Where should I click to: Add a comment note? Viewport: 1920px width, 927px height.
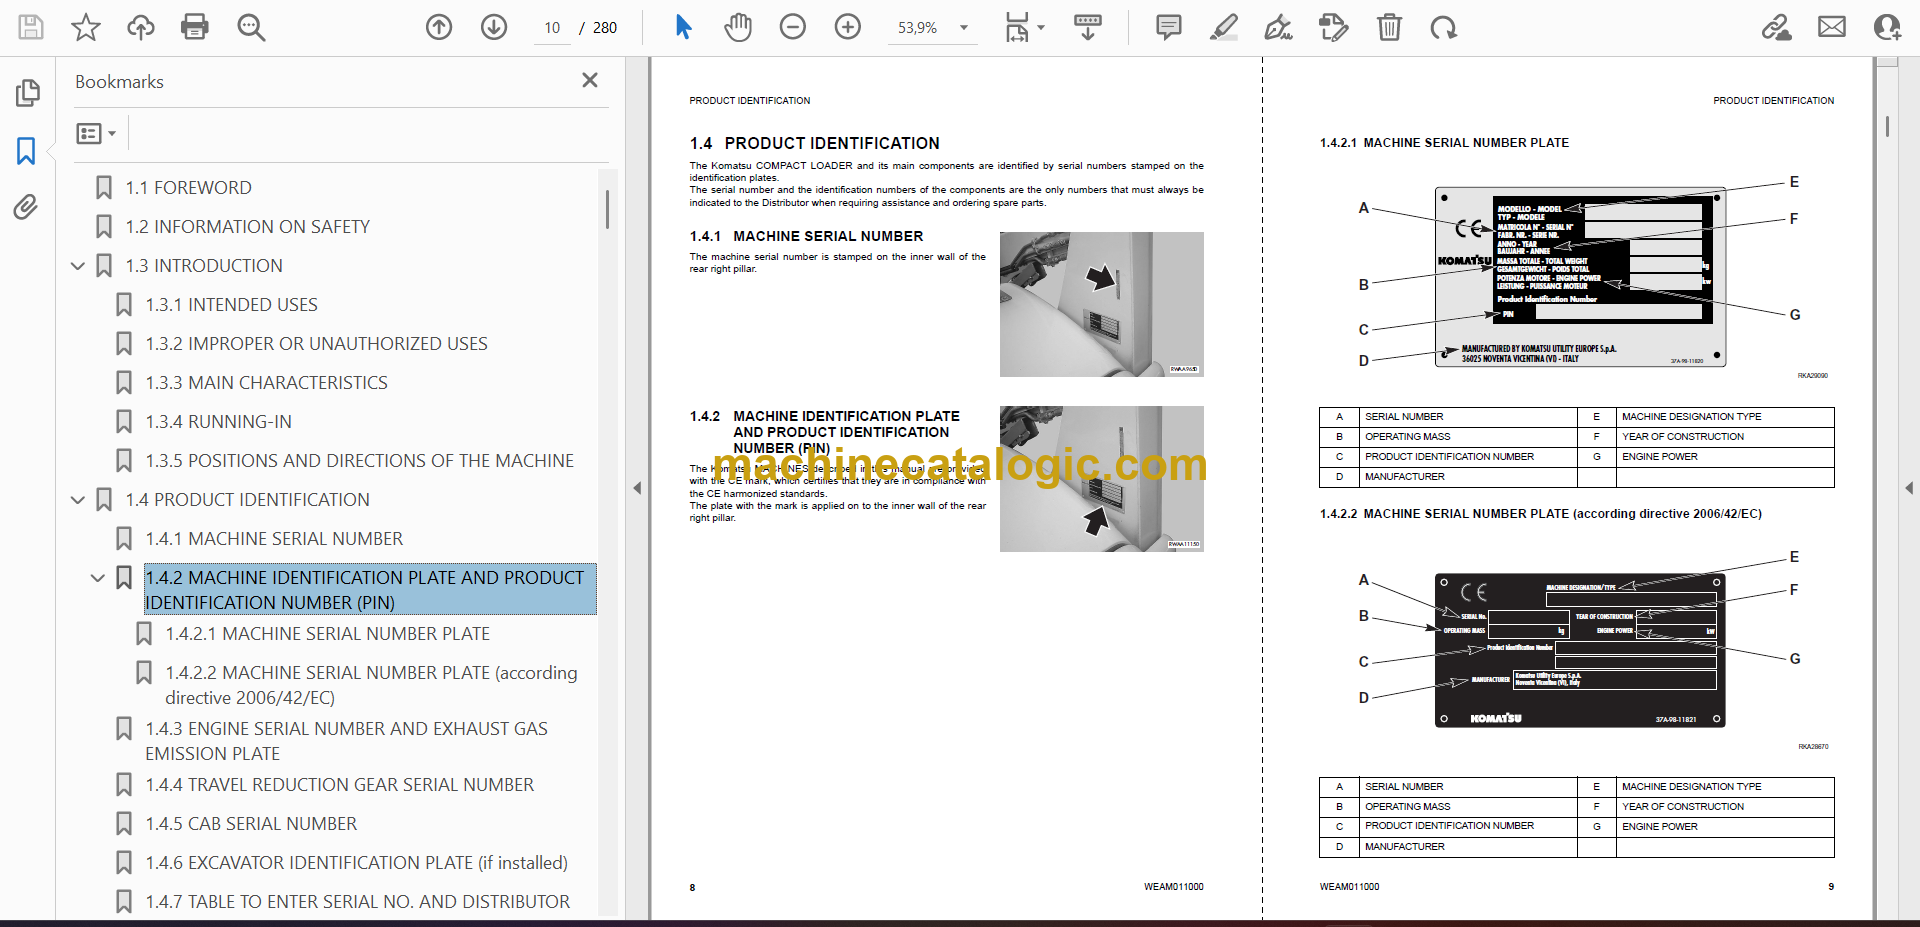1168,27
